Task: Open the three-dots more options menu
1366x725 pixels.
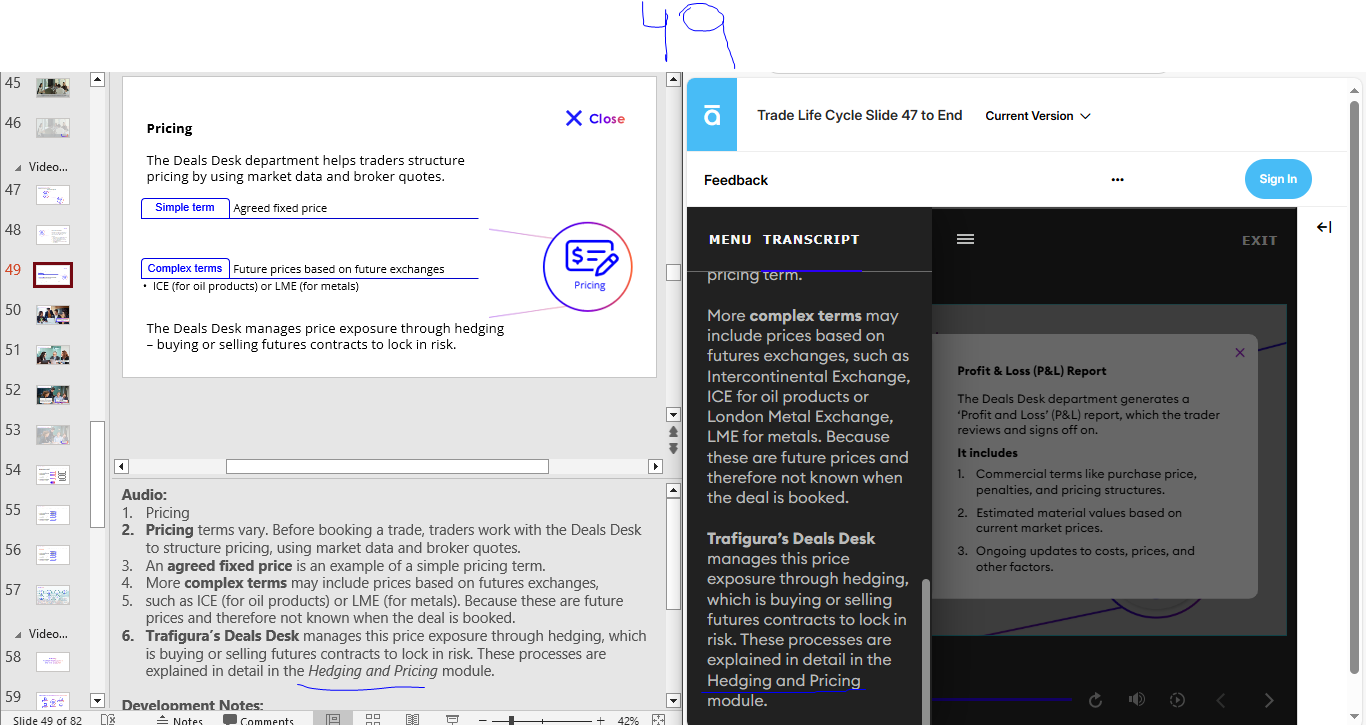Action: (x=1117, y=180)
